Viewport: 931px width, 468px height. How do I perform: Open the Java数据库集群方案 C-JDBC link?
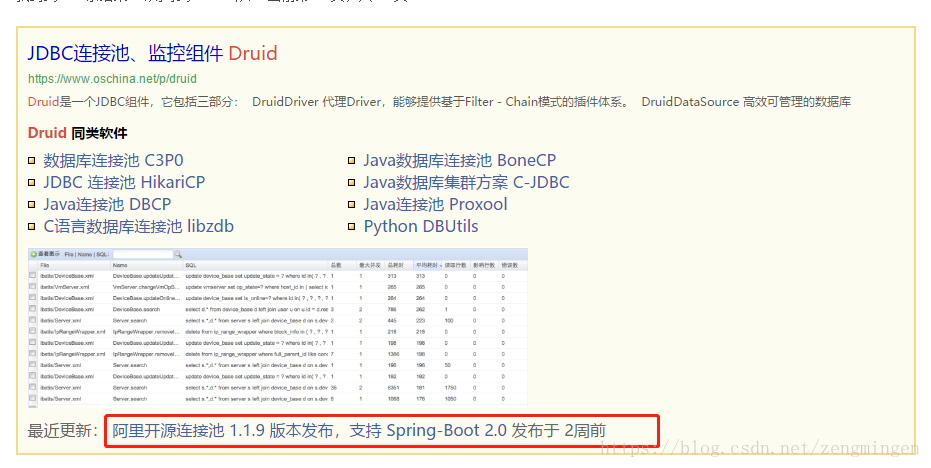coord(466,182)
